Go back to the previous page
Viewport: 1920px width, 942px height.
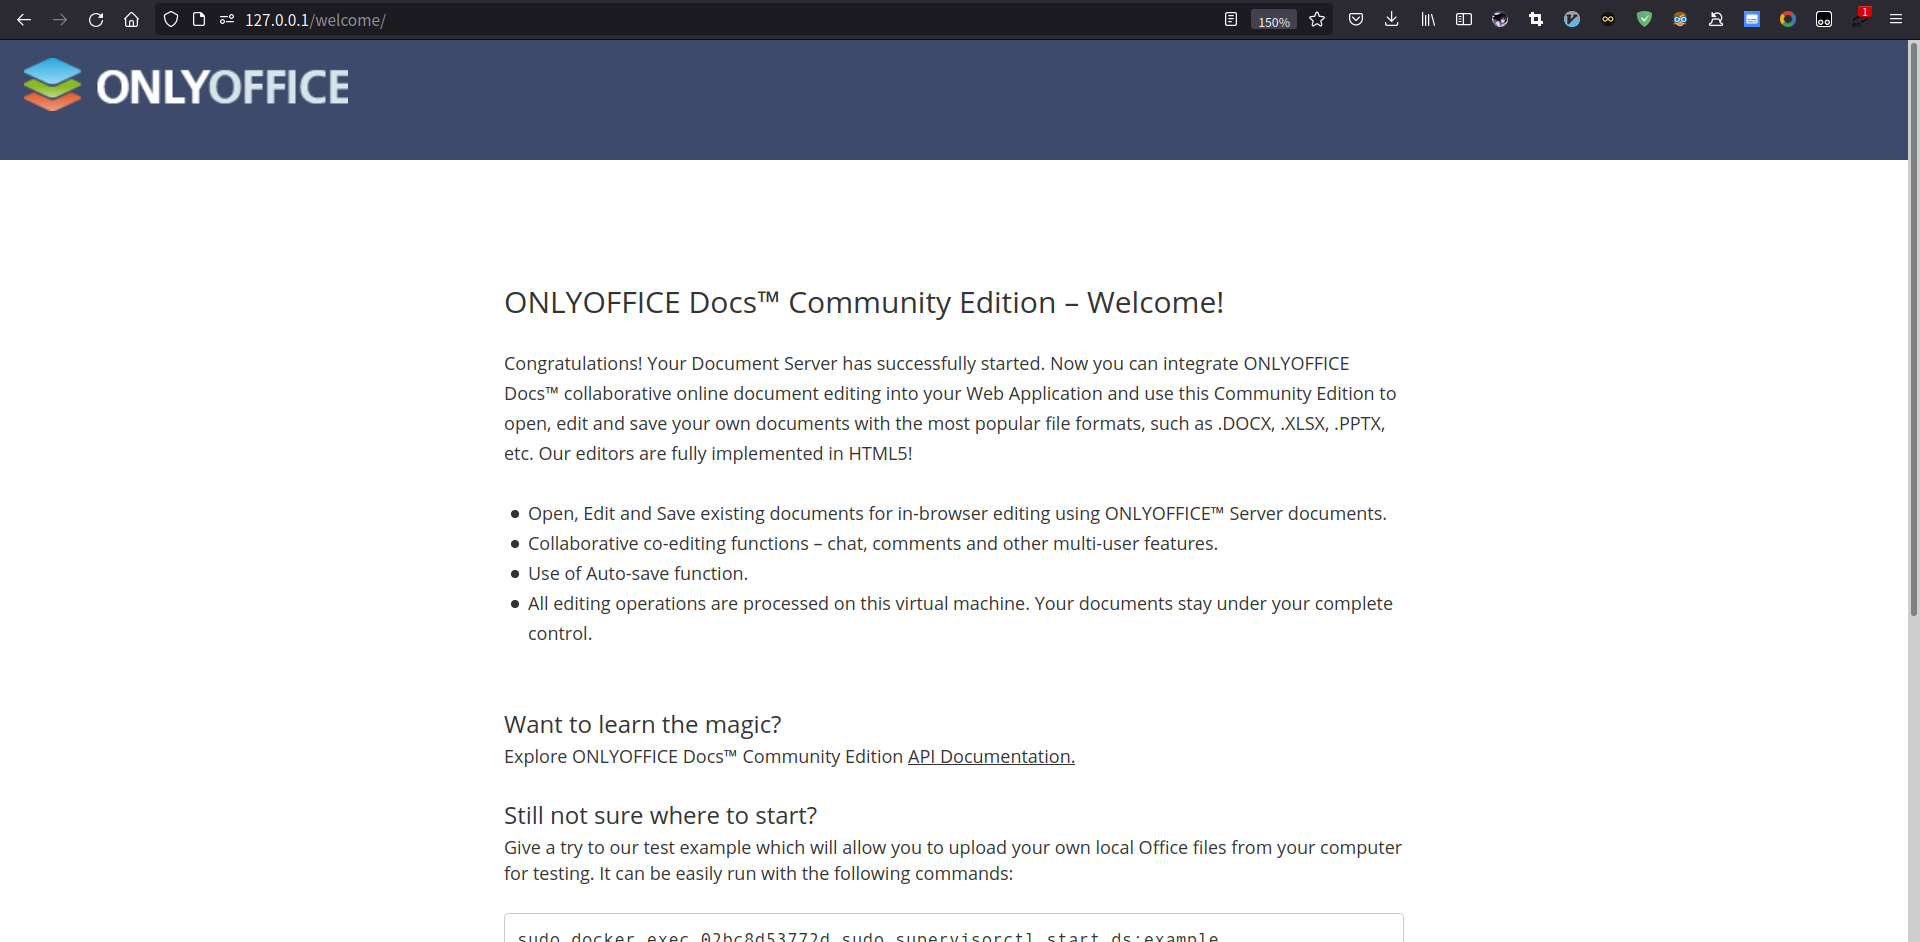24,20
